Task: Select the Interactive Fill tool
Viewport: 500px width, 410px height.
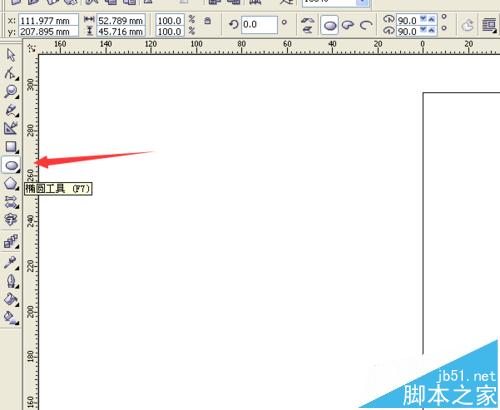Action: coord(11,318)
